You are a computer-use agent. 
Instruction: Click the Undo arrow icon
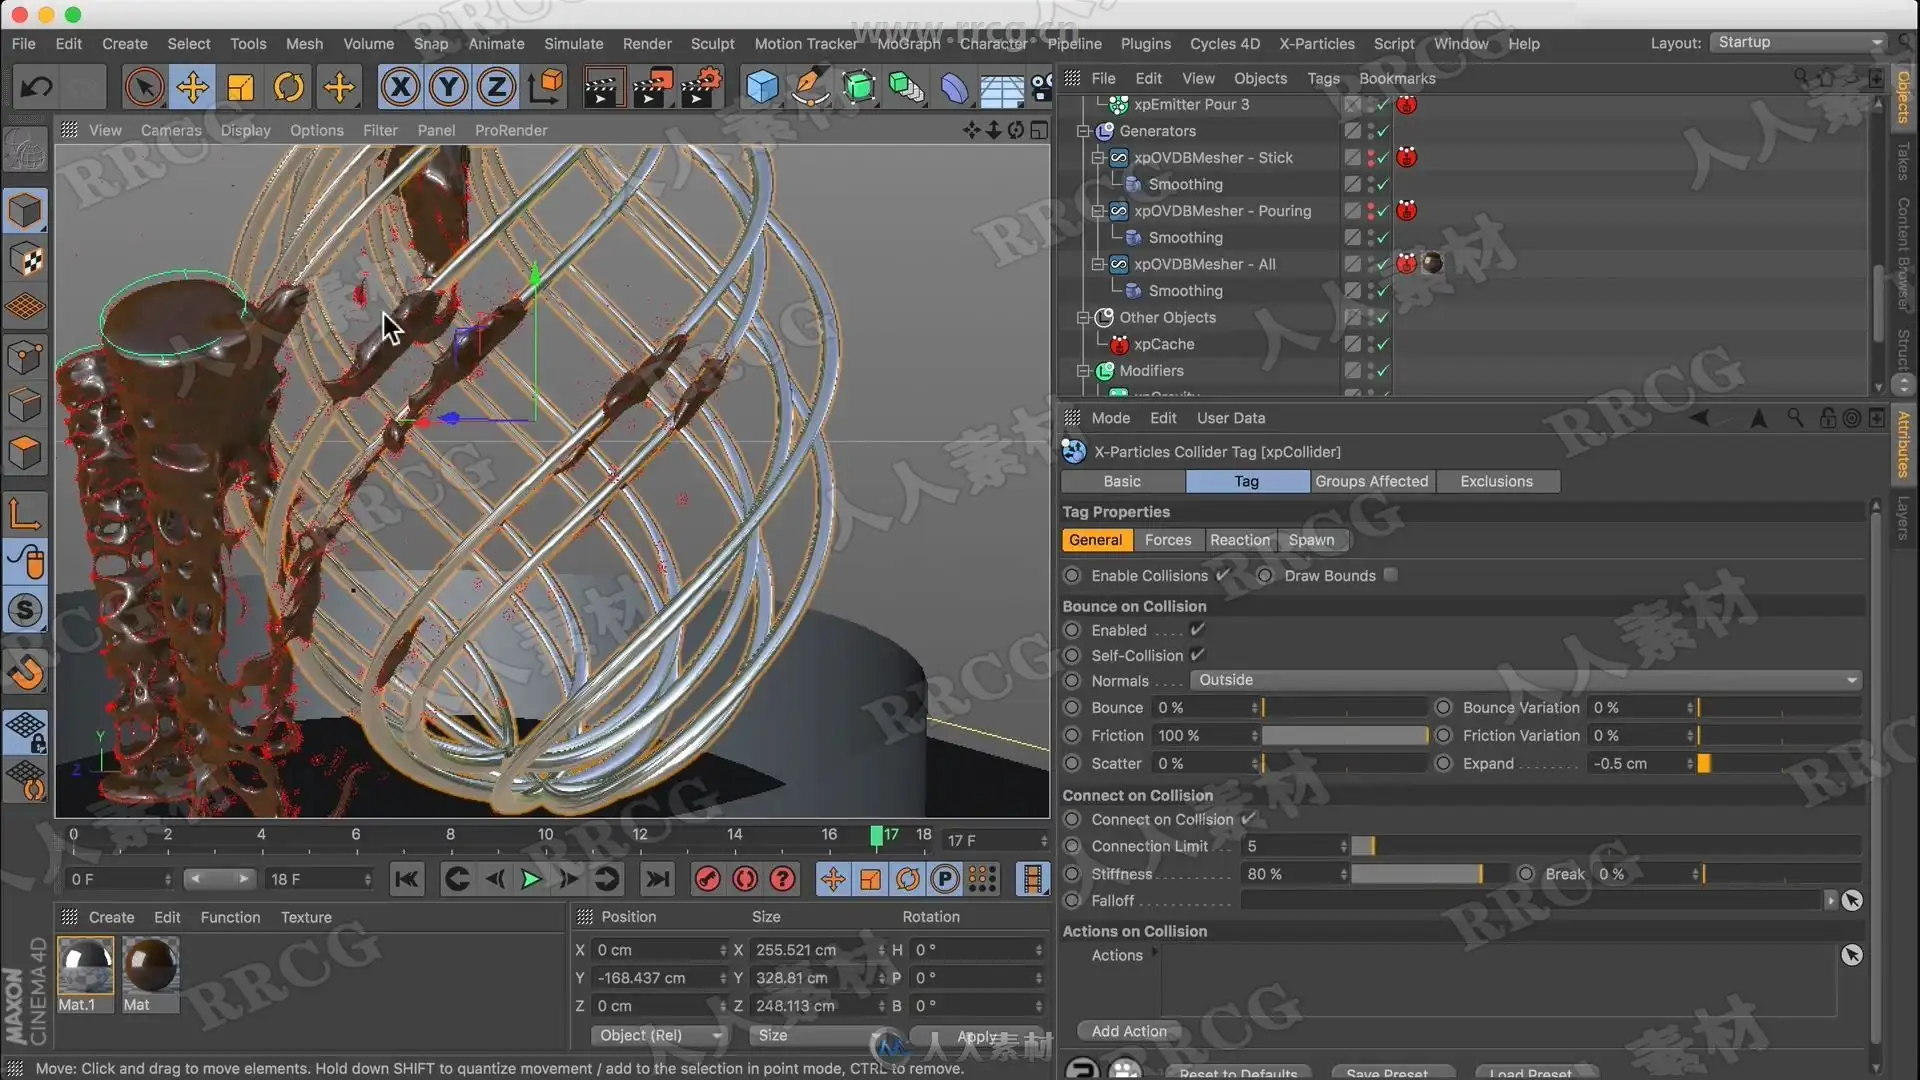click(37, 88)
